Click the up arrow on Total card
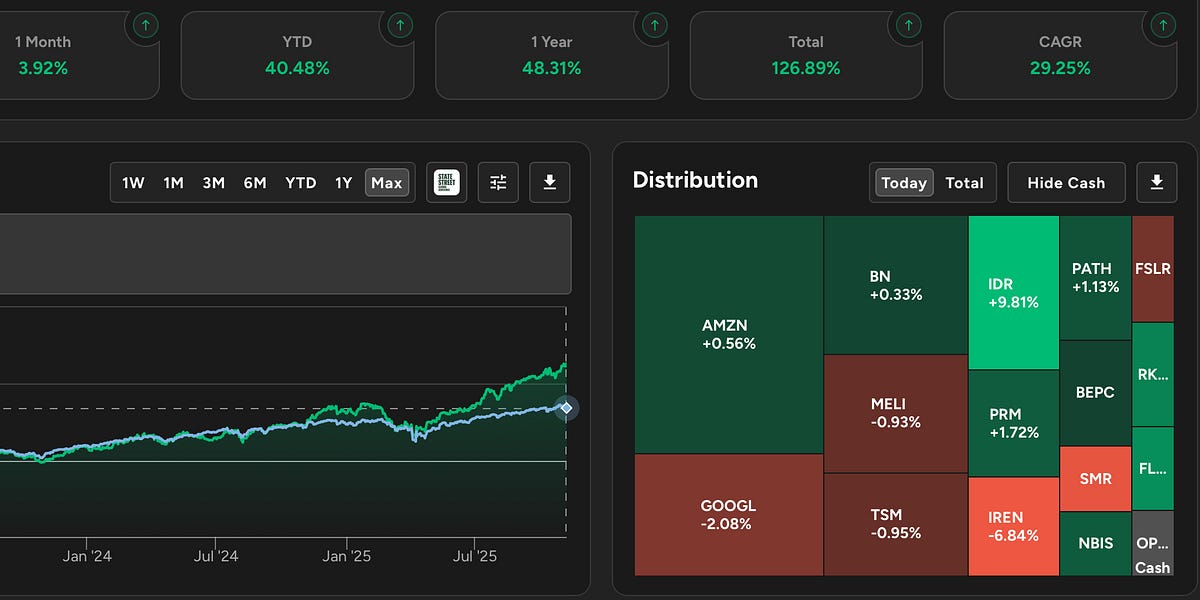Viewport: 1200px width, 600px height. (x=910, y=25)
